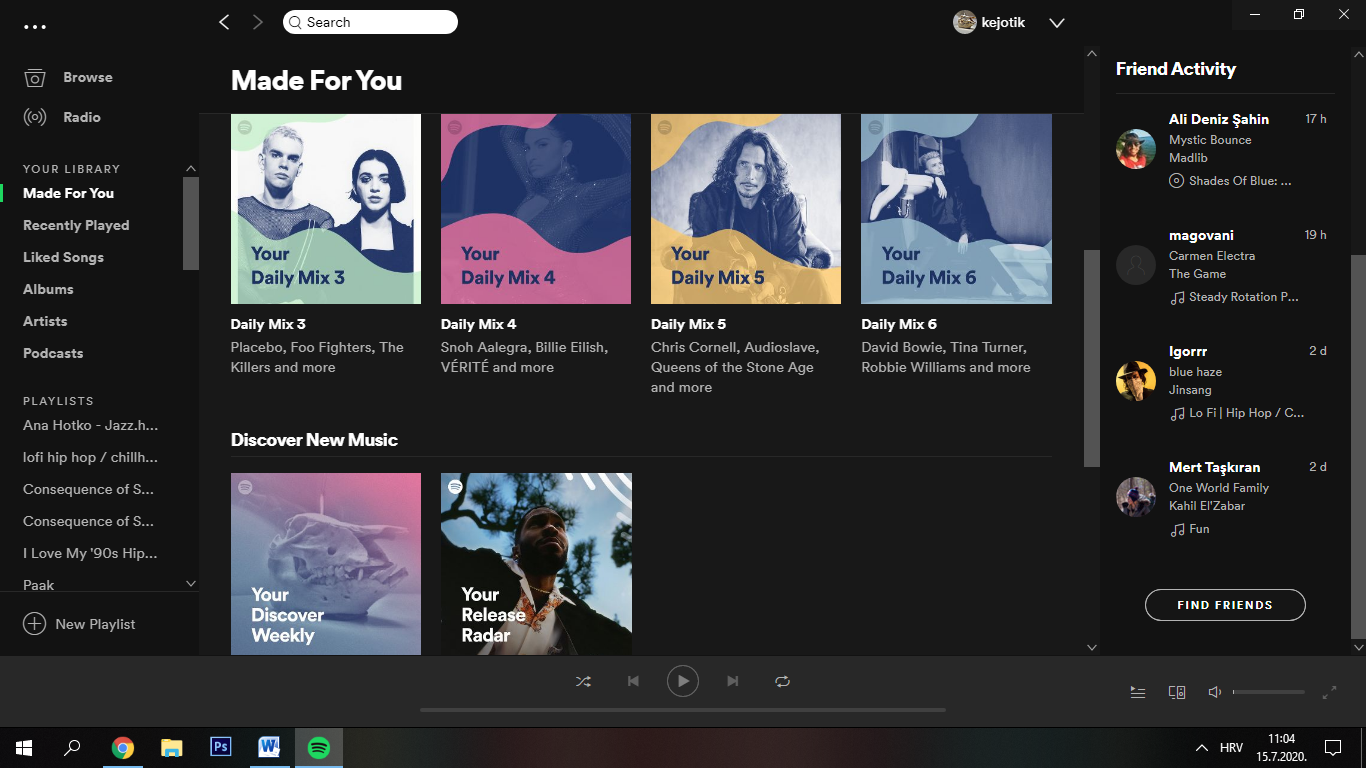Screen dimensions: 1366x768
Task: Click the back navigation arrow
Action: 224,22
